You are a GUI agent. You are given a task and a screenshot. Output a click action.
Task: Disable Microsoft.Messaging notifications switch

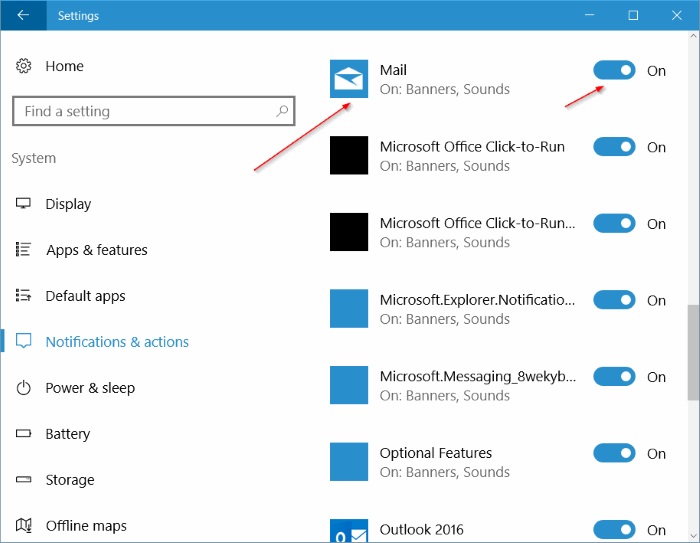pos(614,376)
